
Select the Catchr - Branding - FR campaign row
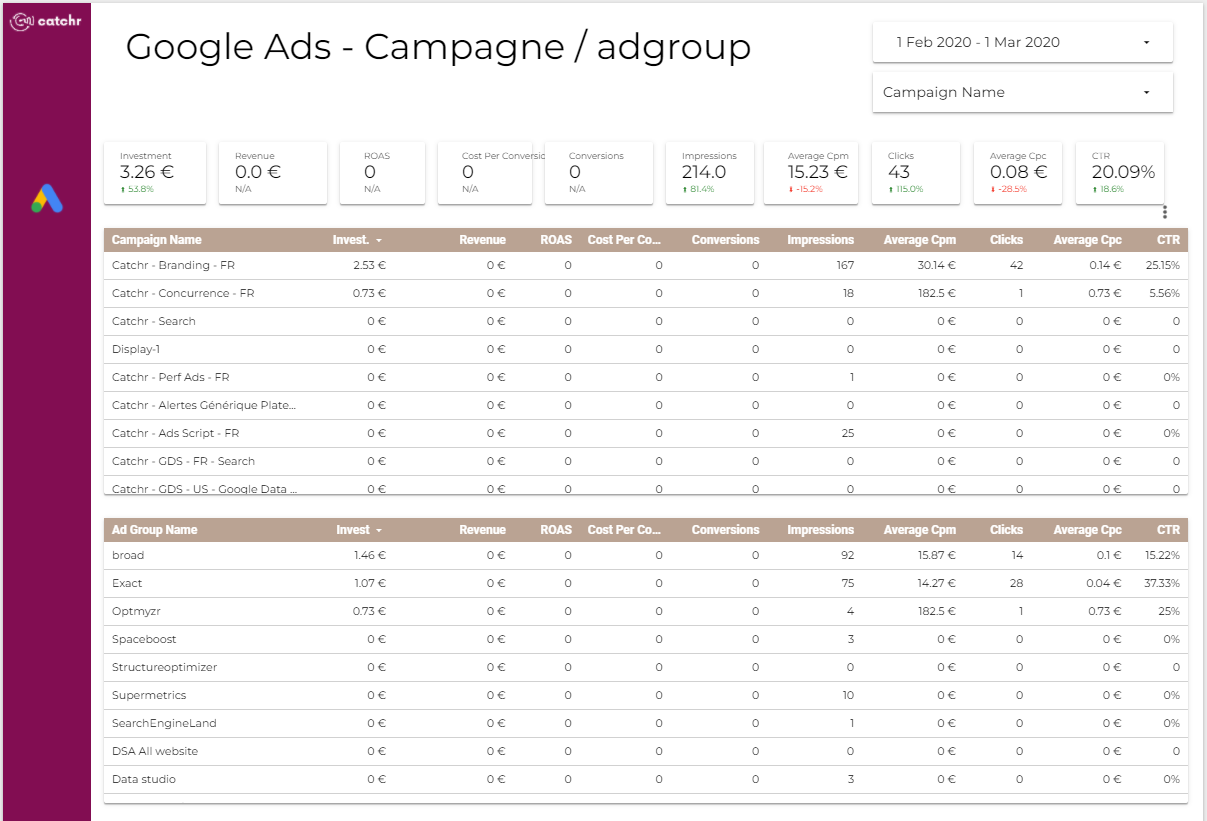point(174,266)
